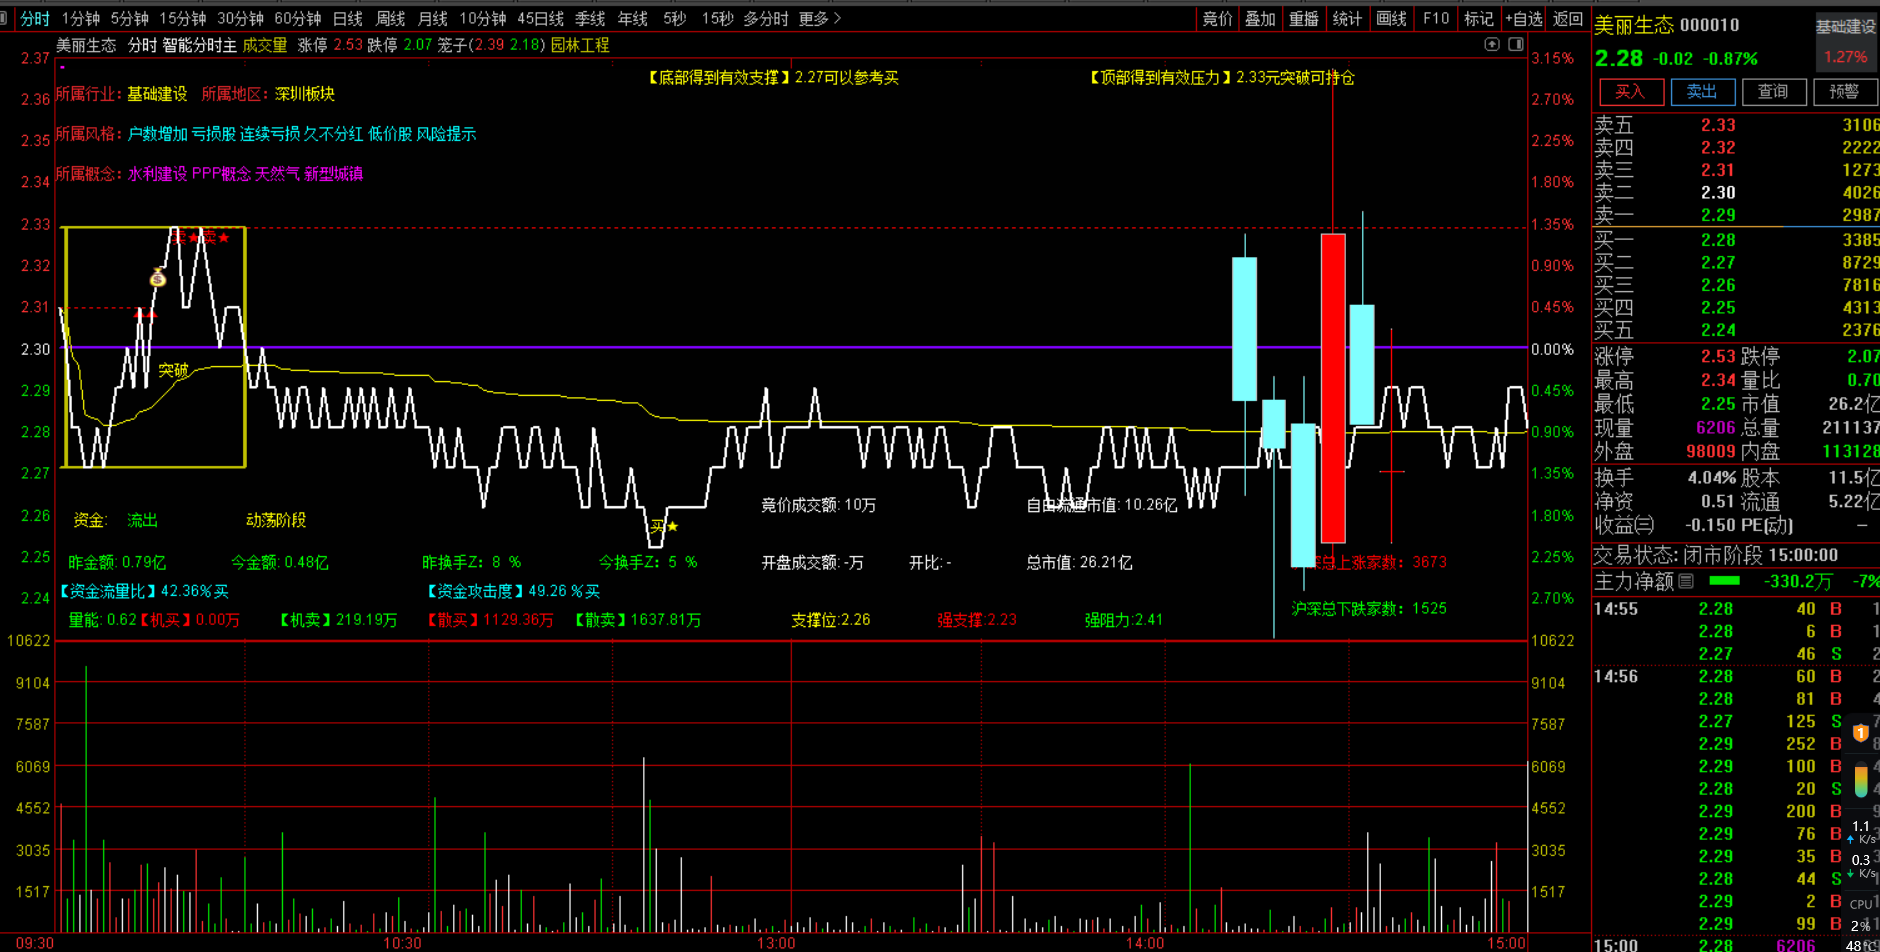This screenshot has width=1880, height=952.
Task: Click the green 主力净额 bar indicator
Action: tap(1725, 581)
